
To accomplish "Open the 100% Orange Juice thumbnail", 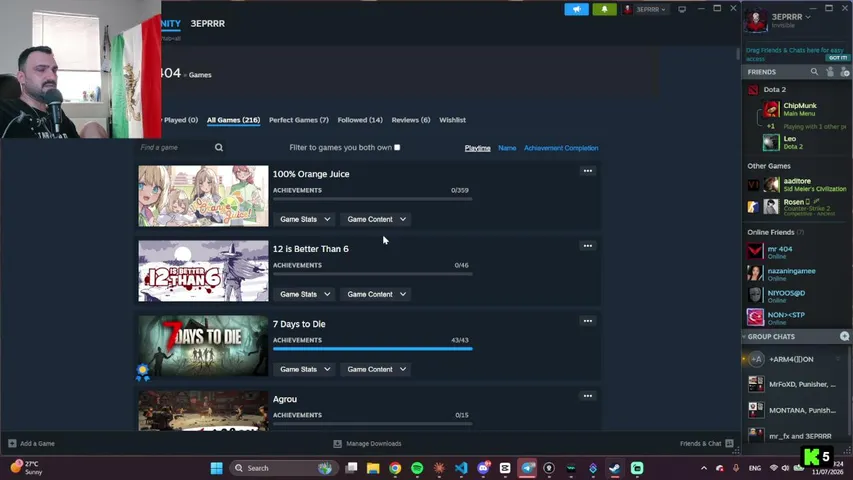I will tap(203, 196).
